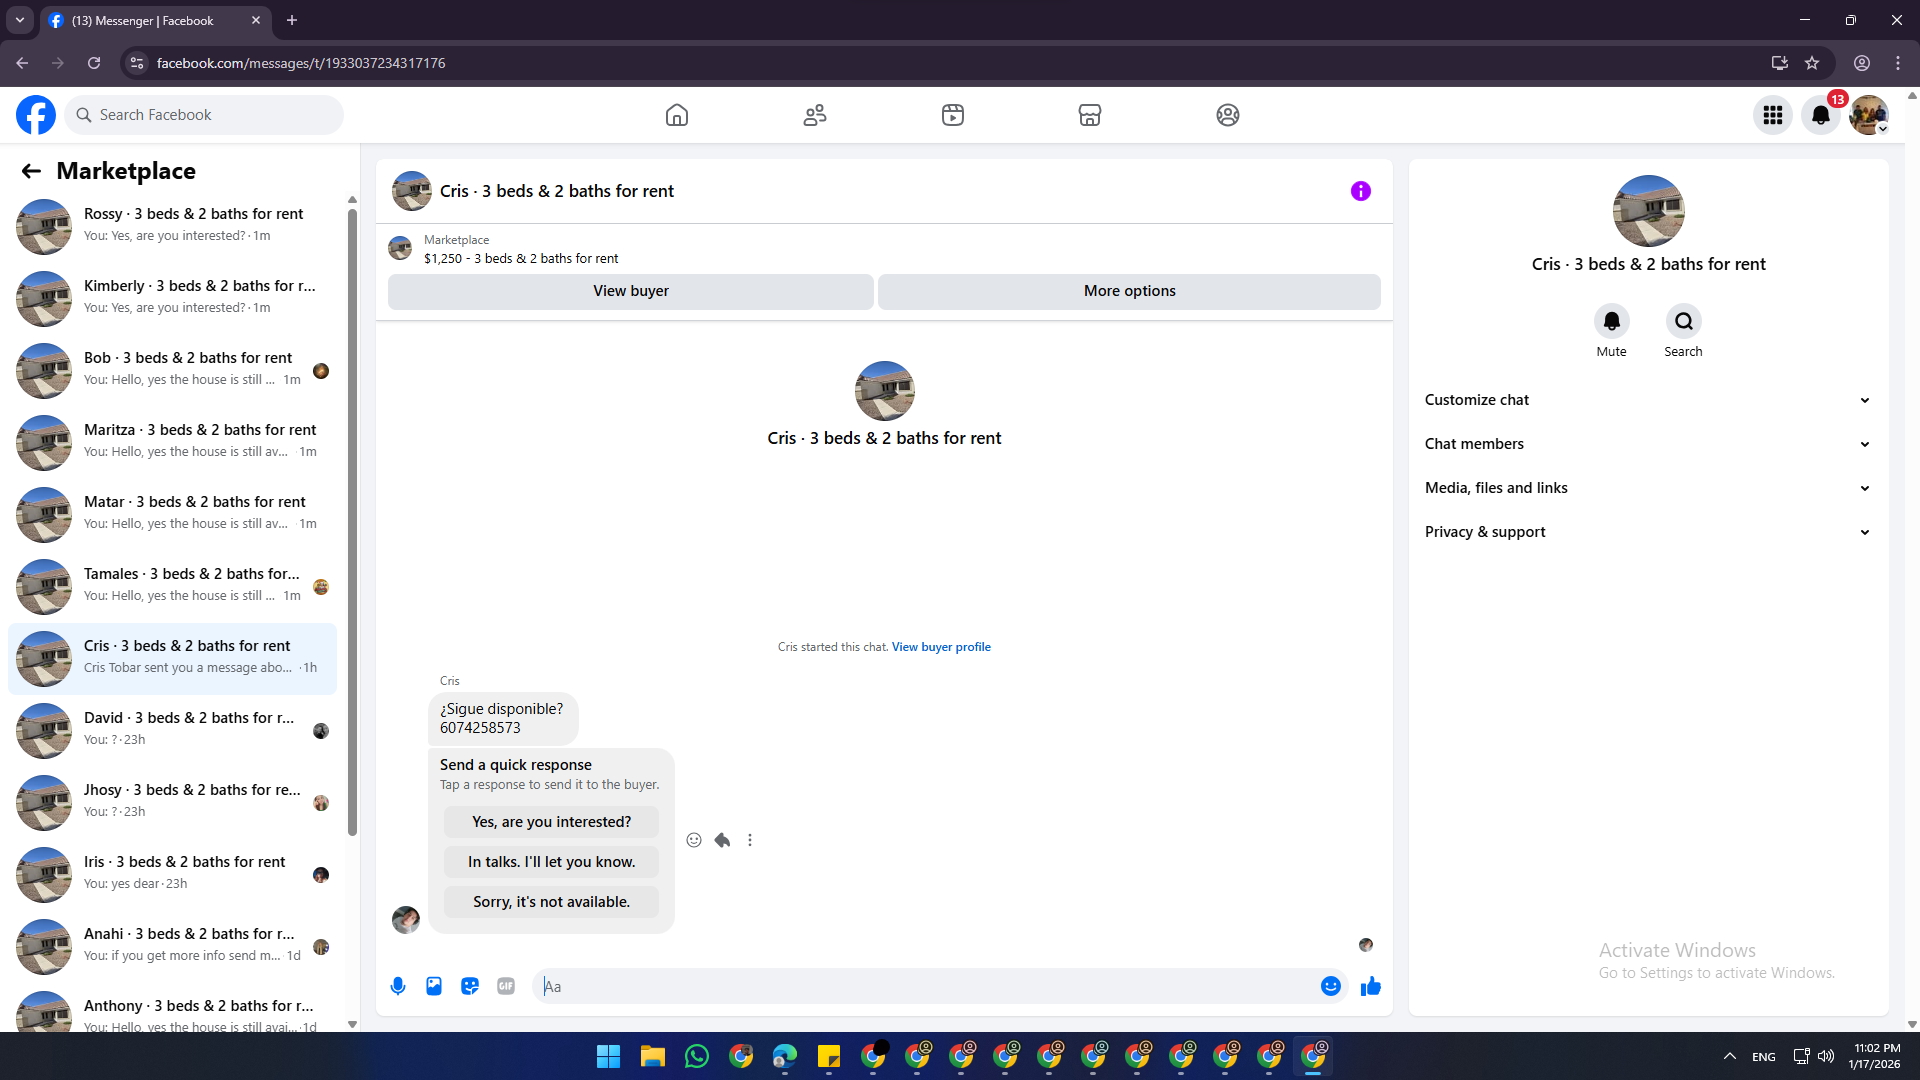Expand Privacy & support section
Viewport: 1920px width, 1080px height.
click(1648, 532)
